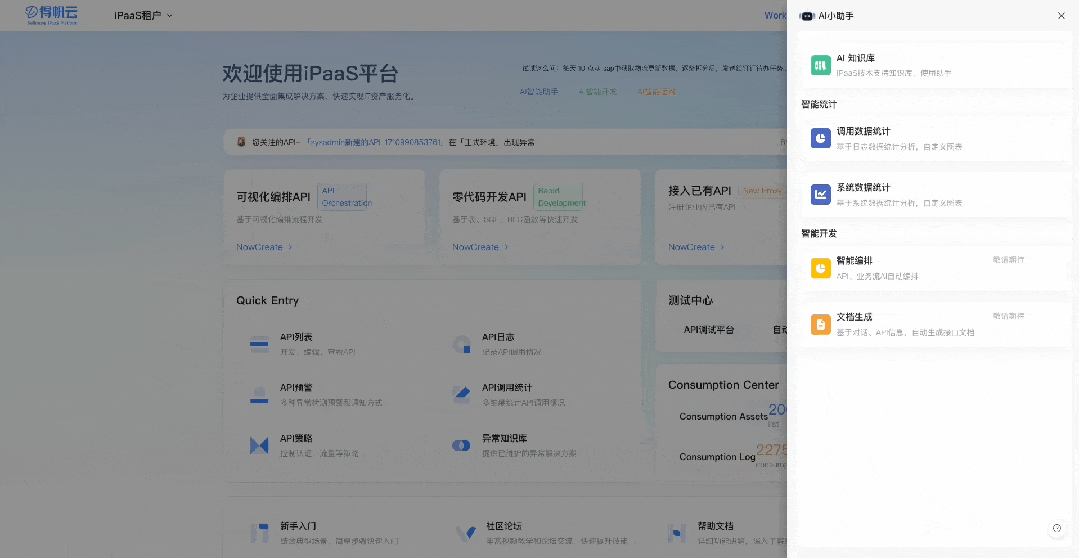Click the 系统数据统计 line chart icon
Viewport: 1079px width, 558px height.
[x=820, y=195]
